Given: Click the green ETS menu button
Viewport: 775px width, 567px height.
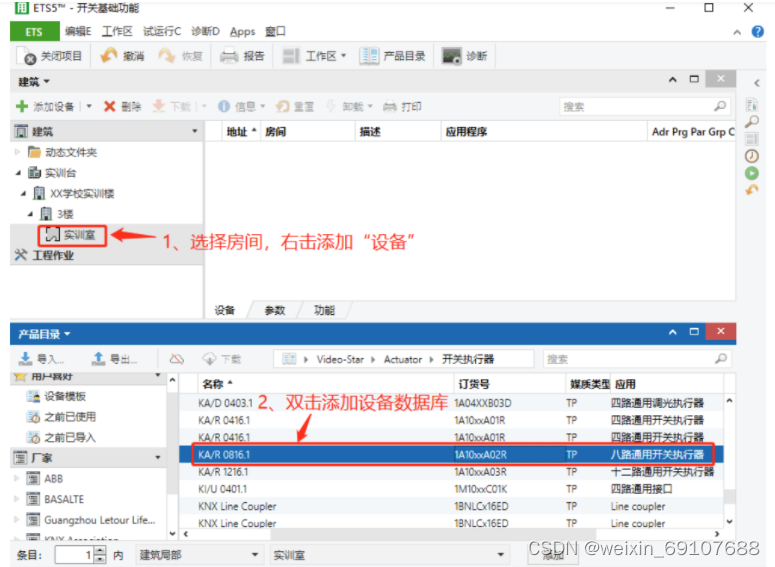Looking at the screenshot, I should tap(34, 32).
